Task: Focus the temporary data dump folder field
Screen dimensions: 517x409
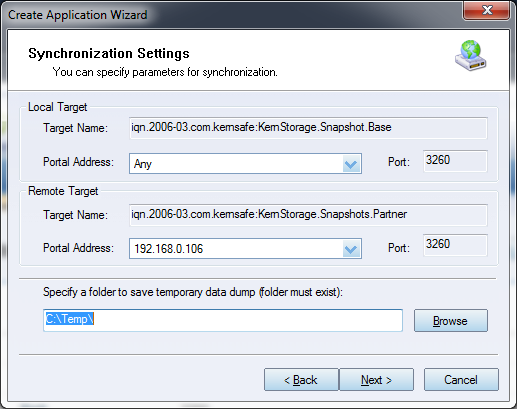Action: click(223, 320)
